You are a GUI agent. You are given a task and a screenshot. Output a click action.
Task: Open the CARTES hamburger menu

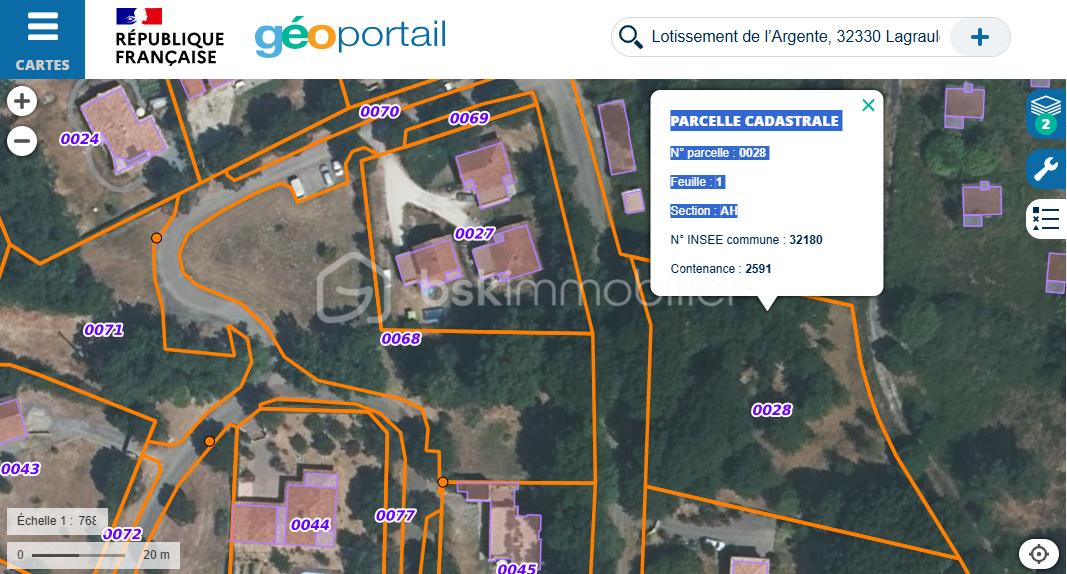[42, 39]
